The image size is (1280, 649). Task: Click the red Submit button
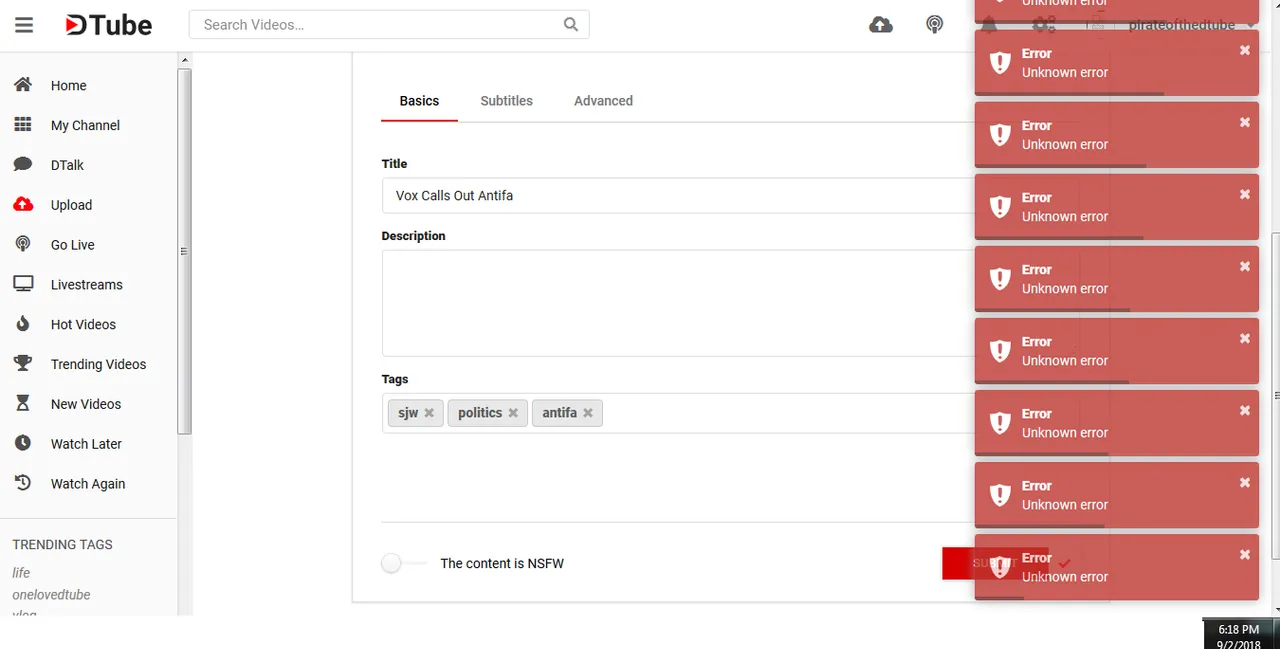click(x=995, y=563)
